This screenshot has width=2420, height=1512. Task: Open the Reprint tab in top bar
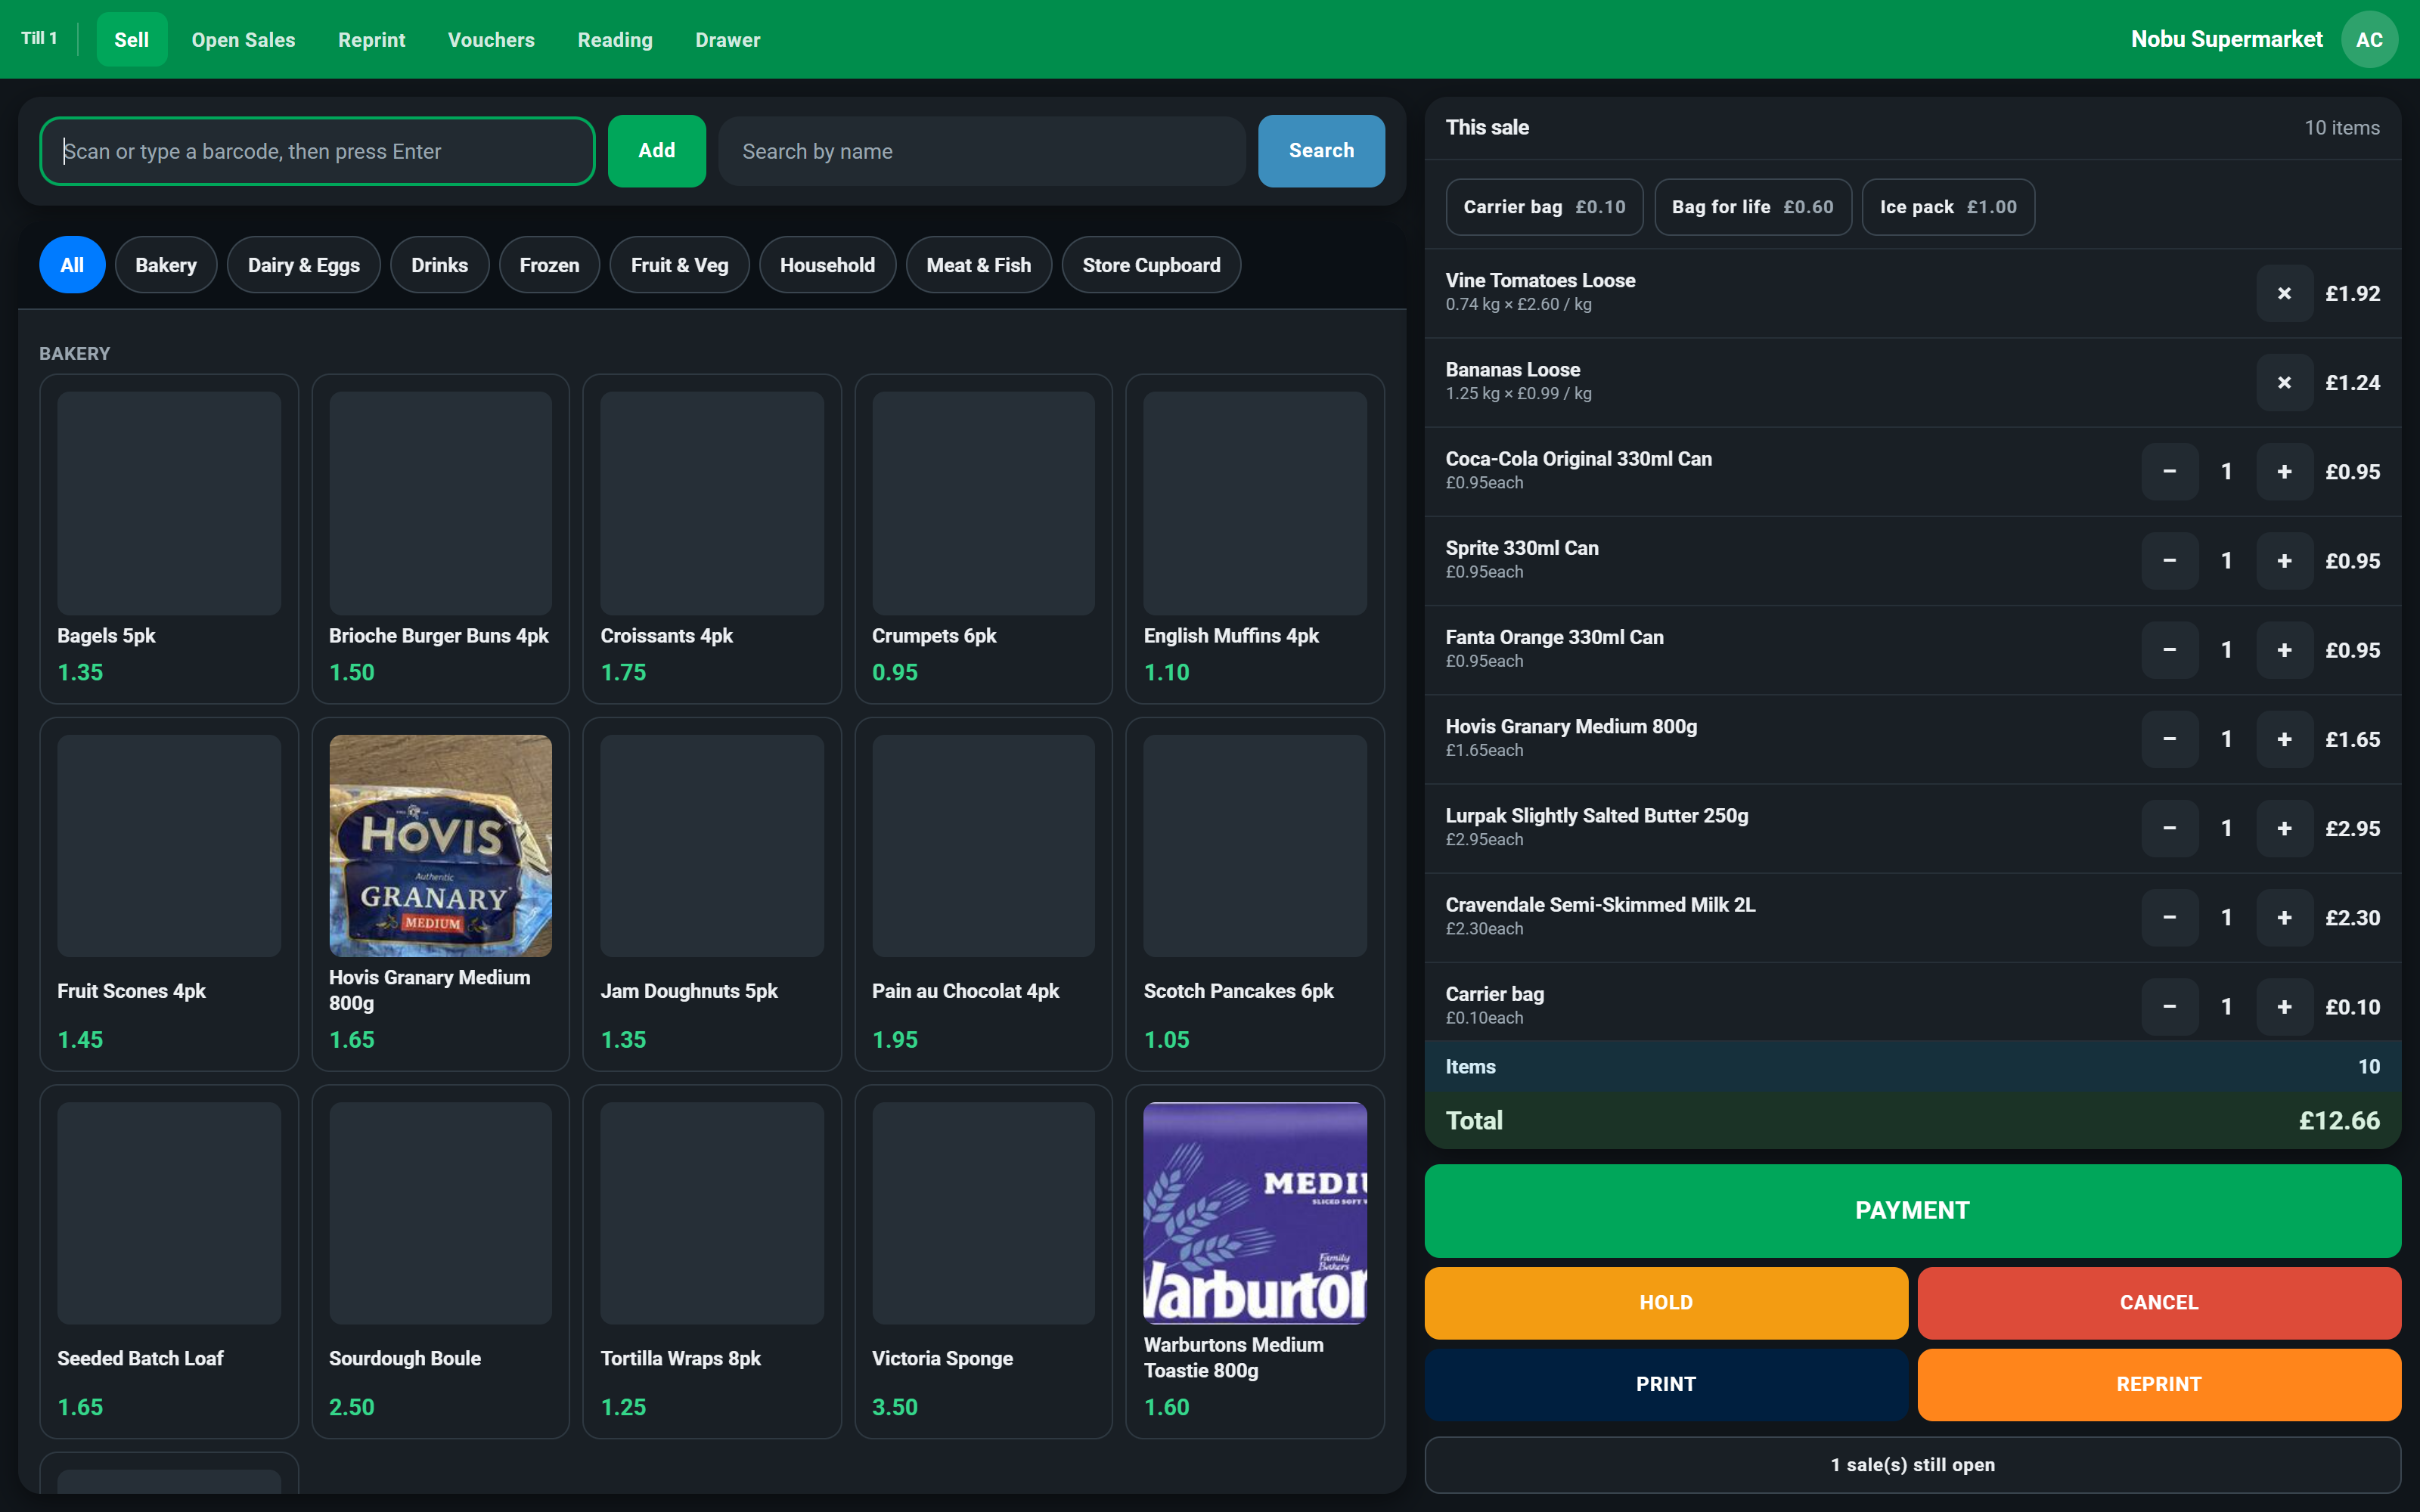tap(371, 39)
